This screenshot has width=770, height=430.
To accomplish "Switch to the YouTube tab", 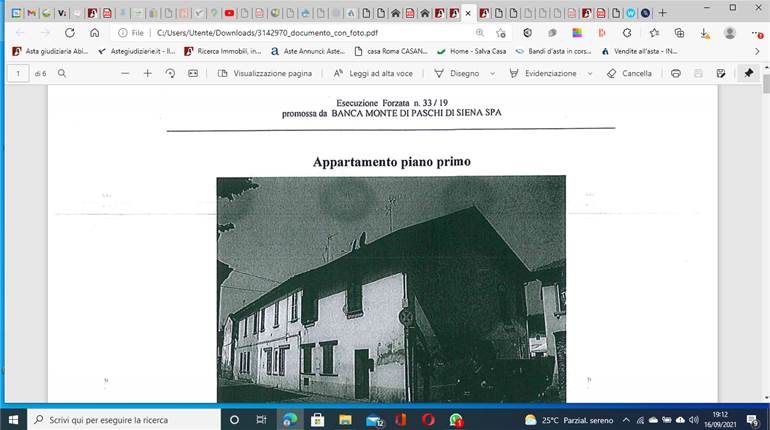I will click(x=229, y=13).
